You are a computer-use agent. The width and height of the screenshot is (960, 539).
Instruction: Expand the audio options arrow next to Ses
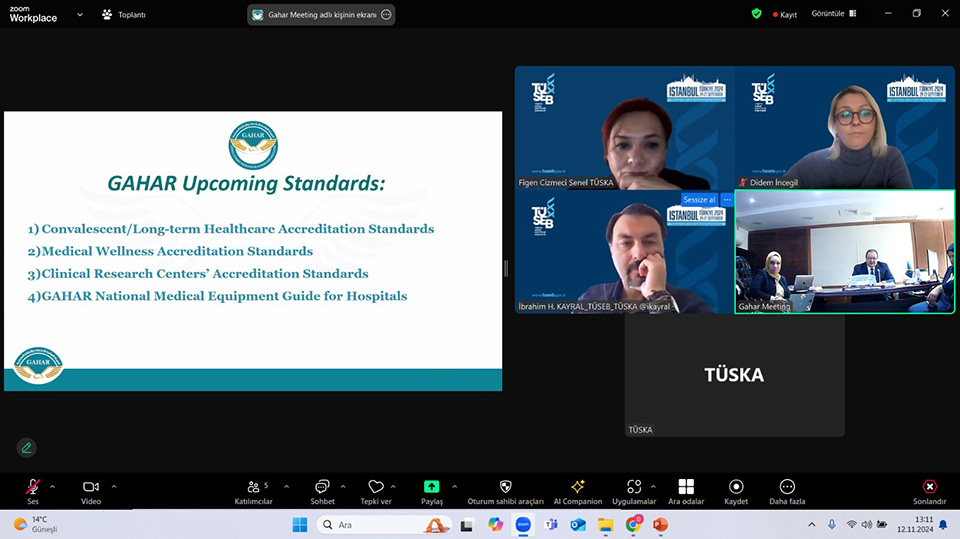[x=53, y=487]
